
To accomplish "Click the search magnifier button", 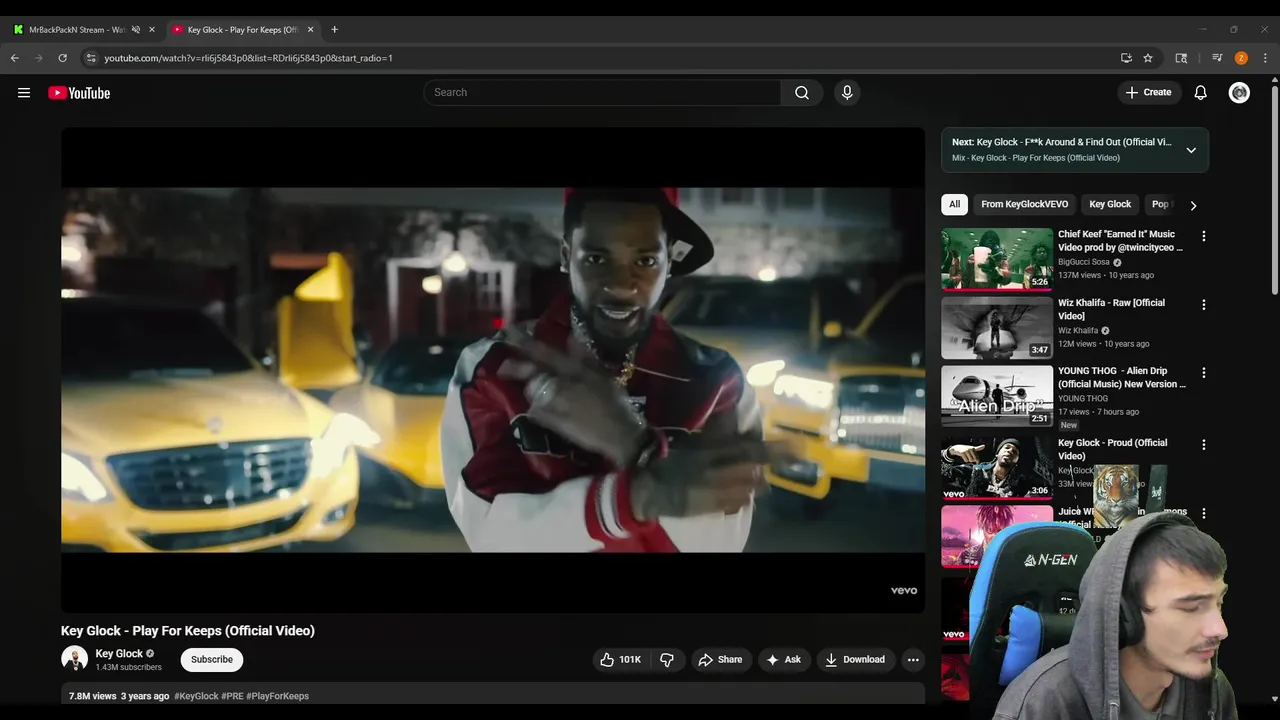I will click(802, 93).
